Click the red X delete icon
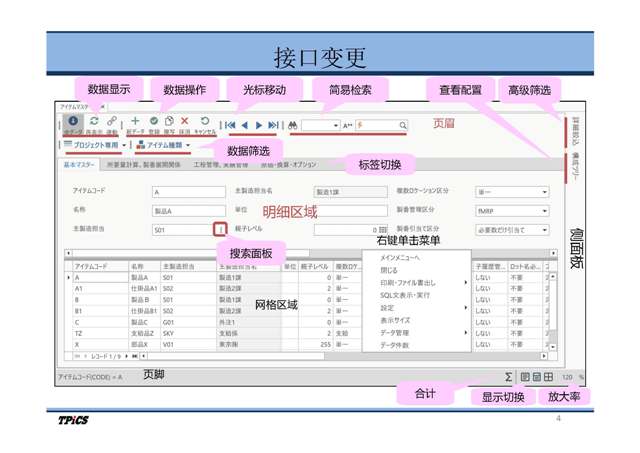Screen dimensions: 640x453 point(185,122)
